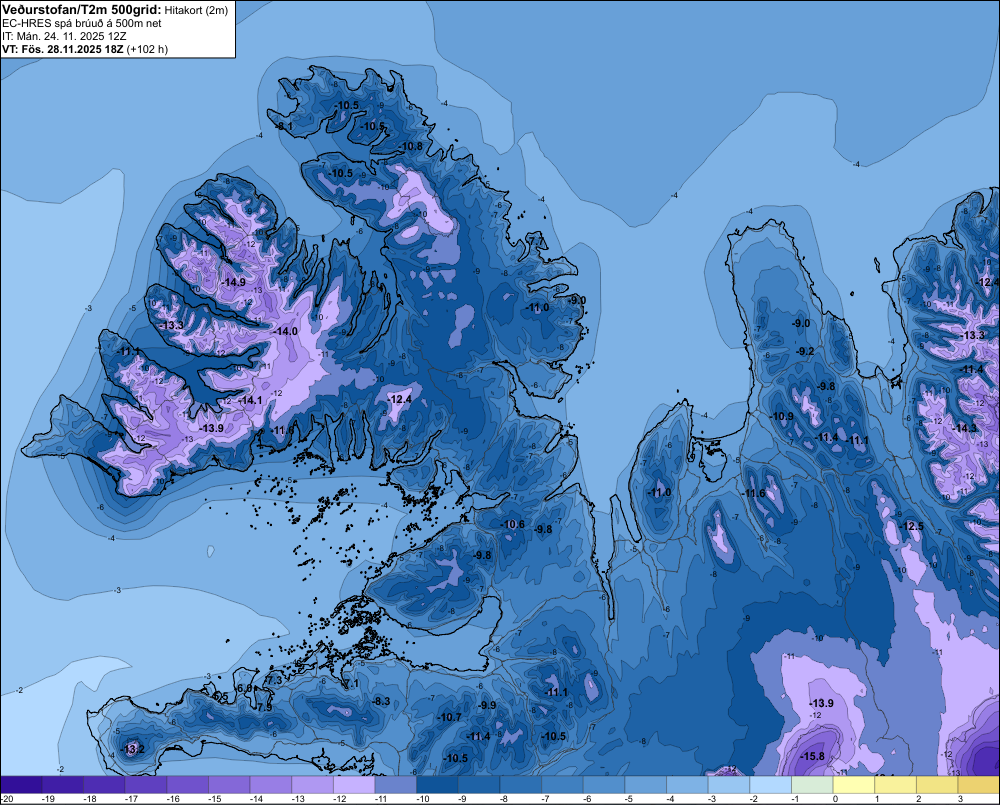Viewport: 1000px width, 805px height.
Task: Click the legend swatch between -15 and -14
Action: 229,785
